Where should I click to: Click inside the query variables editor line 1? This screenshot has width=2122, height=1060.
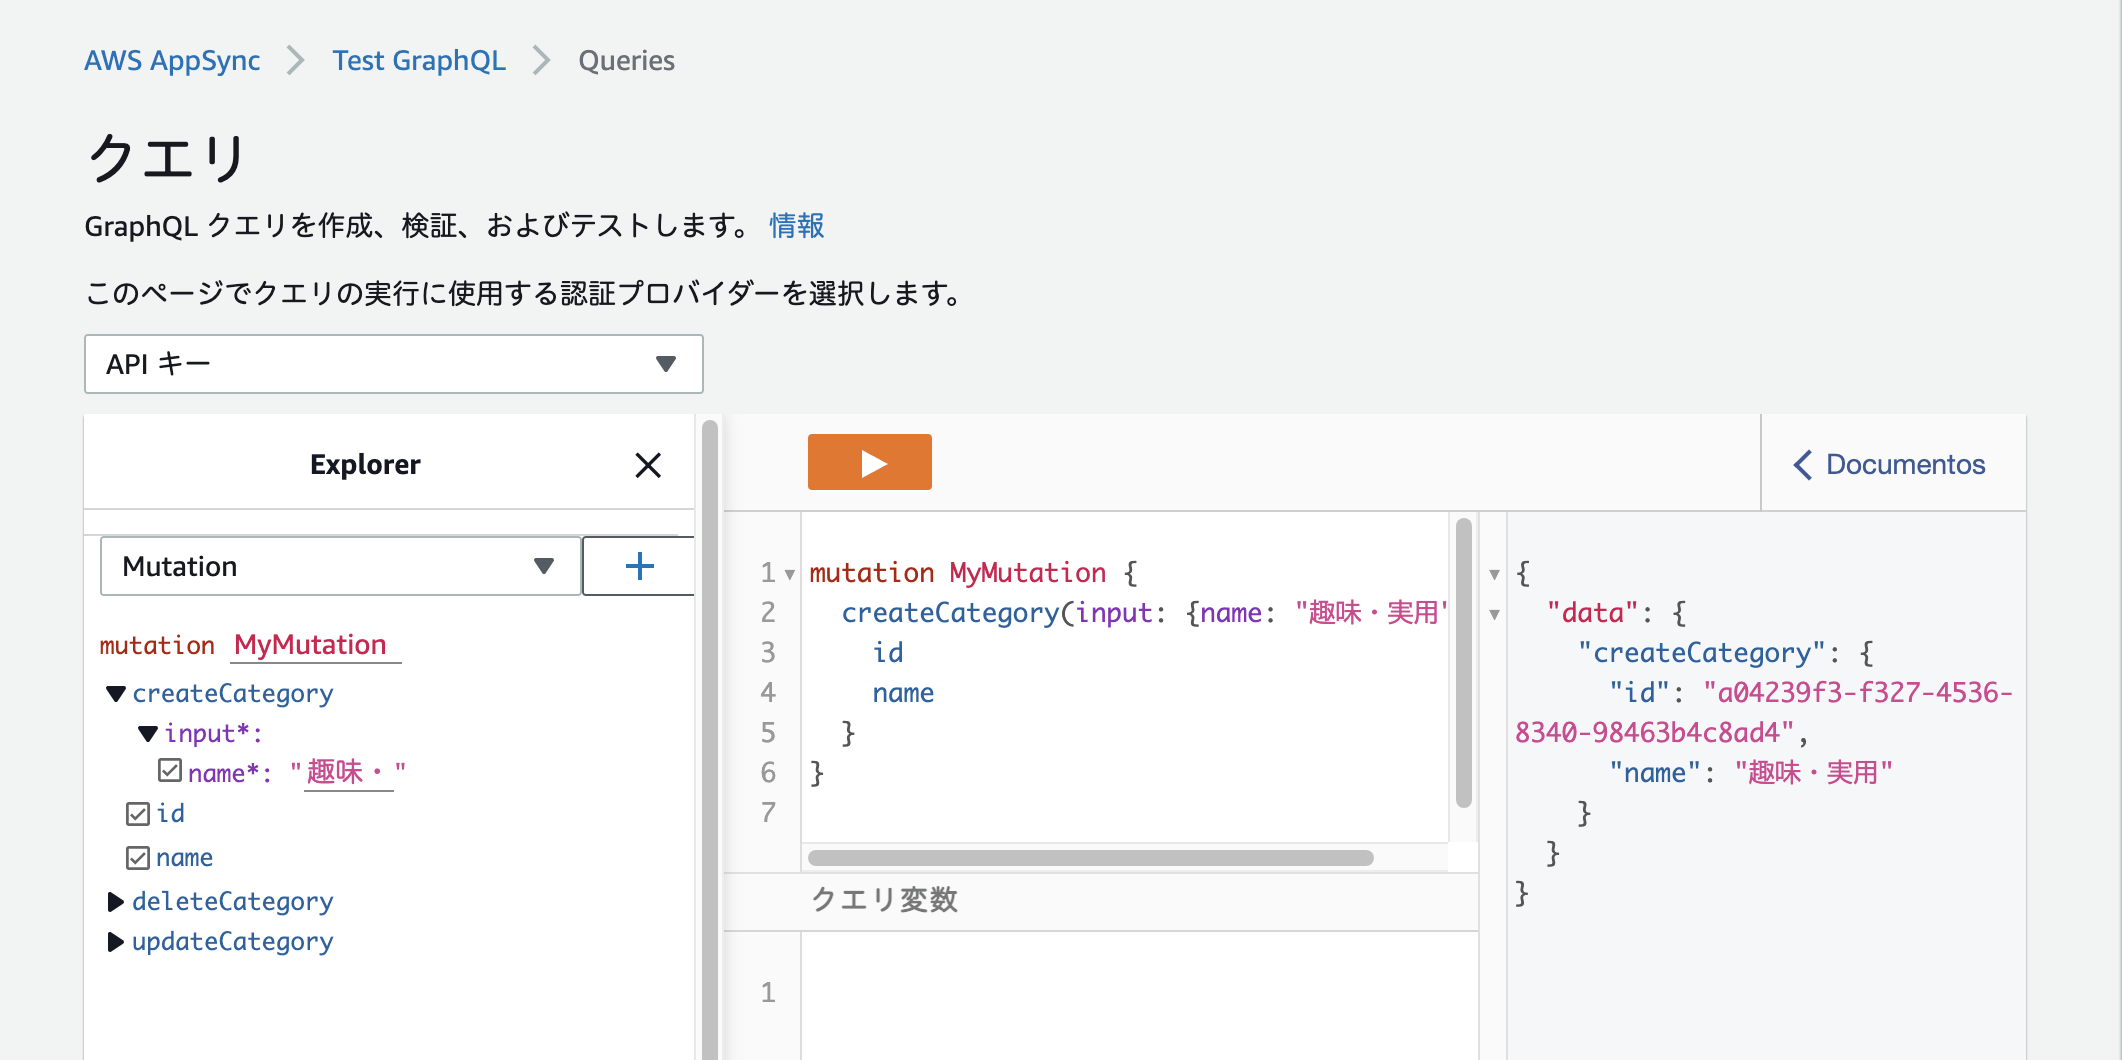click(1140, 993)
